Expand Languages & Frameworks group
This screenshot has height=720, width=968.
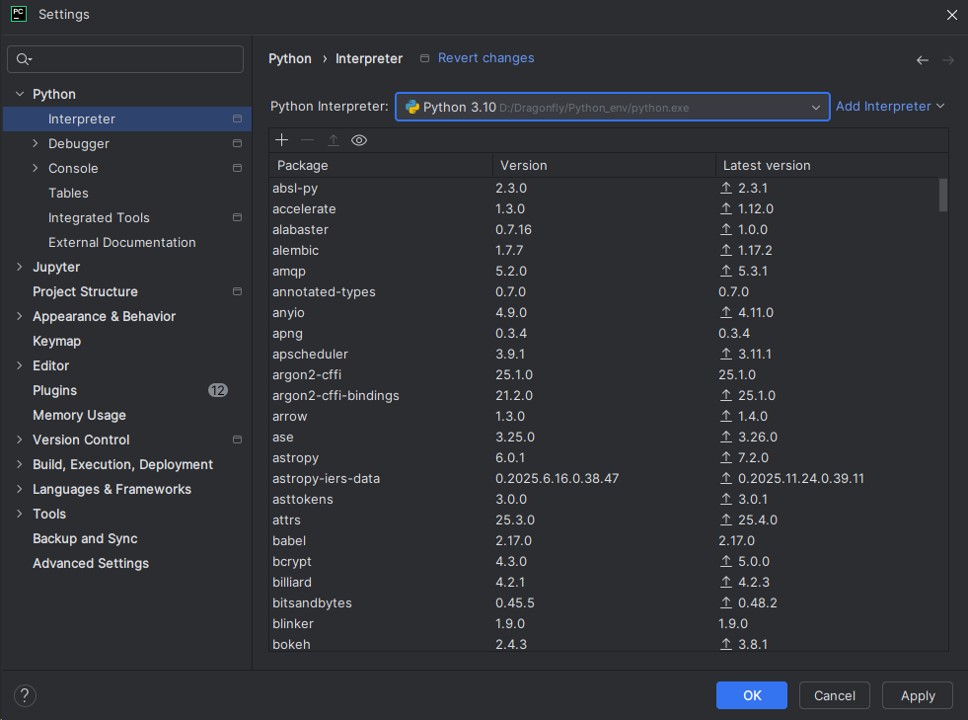pos(19,489)
